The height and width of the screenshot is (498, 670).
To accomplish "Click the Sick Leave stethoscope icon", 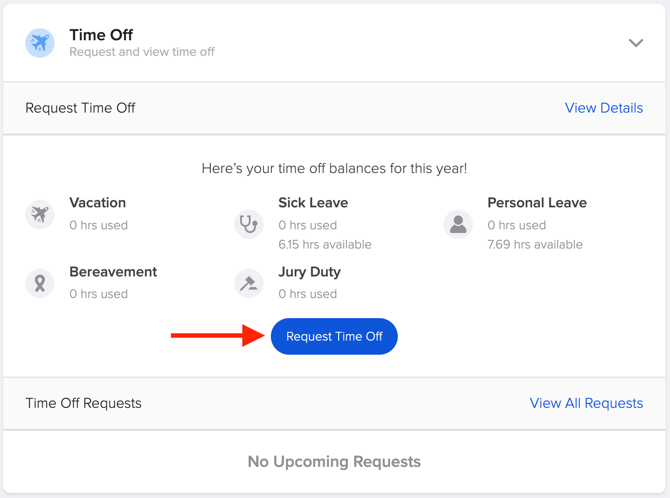I will point(249,224).
